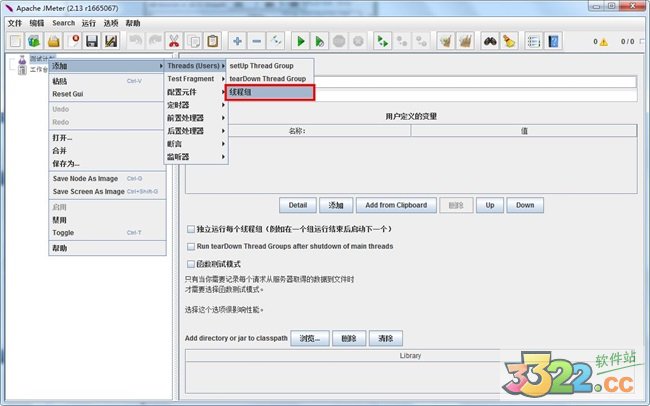Click the 清除 classpath button
The width and height of the screenshot is (650, 406).
pyautogui.click(x=386, y=338)
